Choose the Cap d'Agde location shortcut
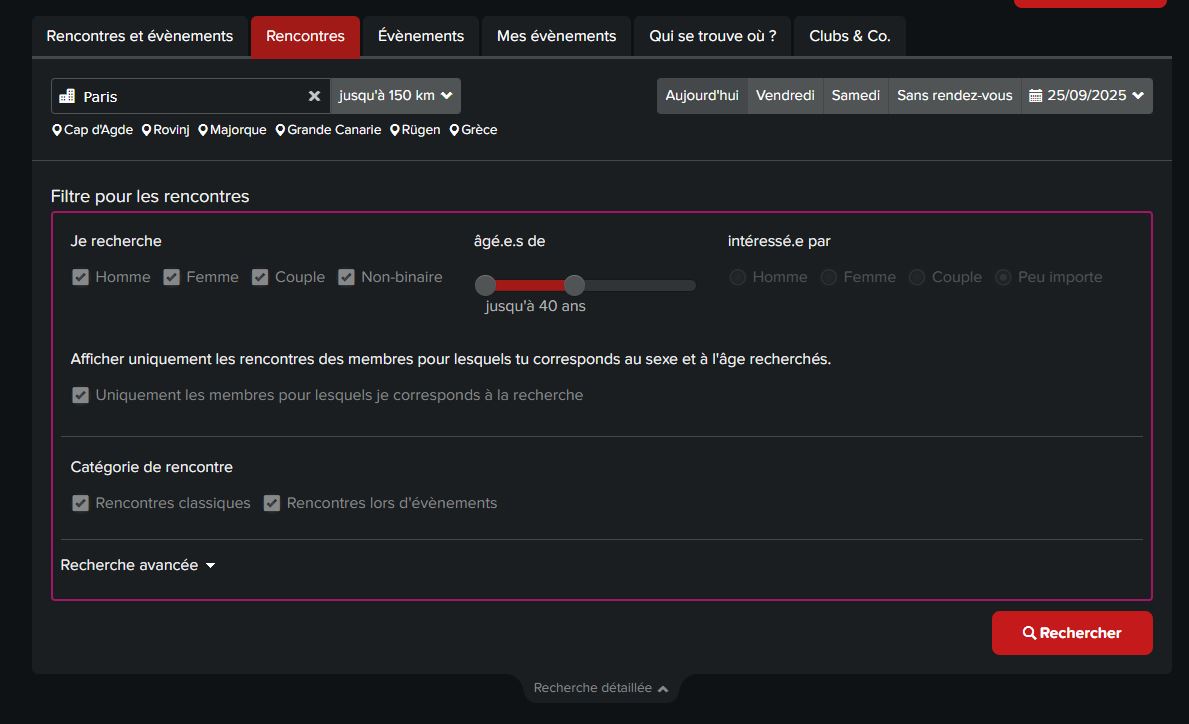Image resolution: width=1189 pixels, height=724 pixels. (x=93, y=130)
